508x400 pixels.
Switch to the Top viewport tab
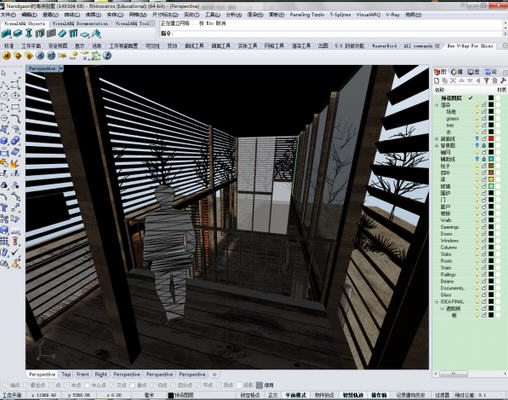pyautogui.click(x=66, y=374)
